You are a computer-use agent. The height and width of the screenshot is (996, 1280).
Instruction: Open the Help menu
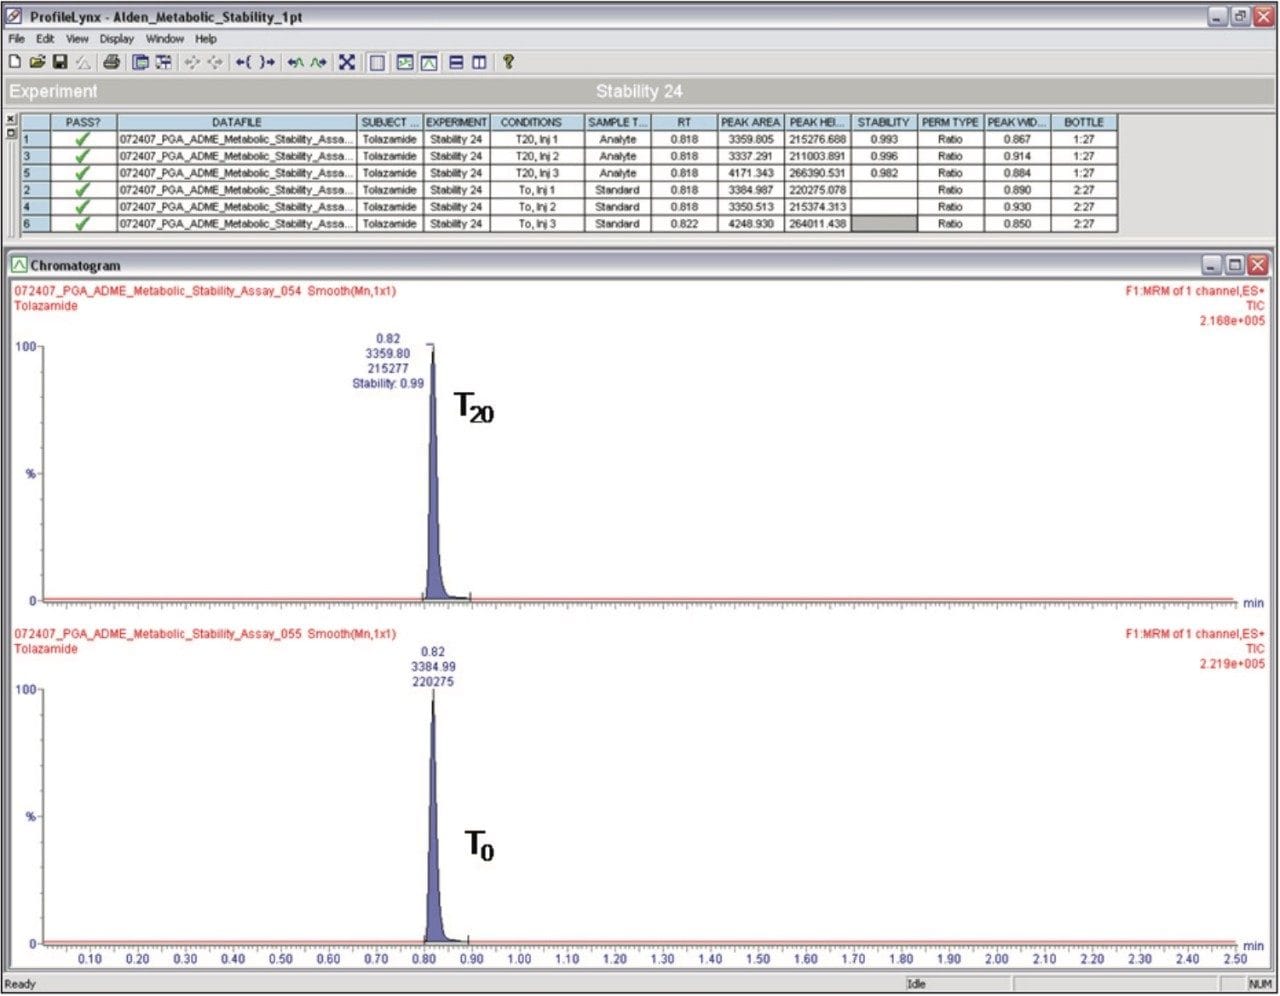[206, 39]
